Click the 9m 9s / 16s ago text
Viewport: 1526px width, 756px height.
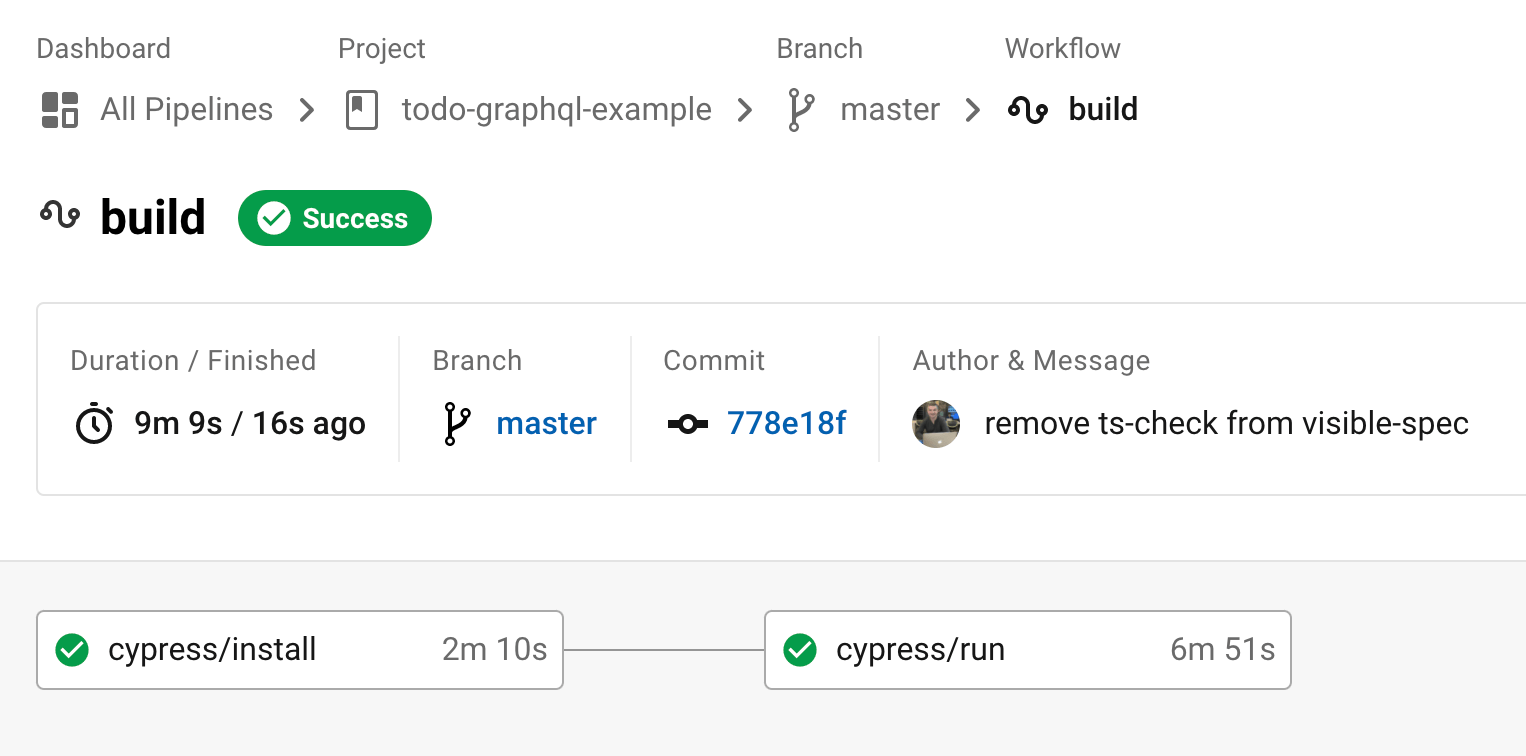coord(250,424)
